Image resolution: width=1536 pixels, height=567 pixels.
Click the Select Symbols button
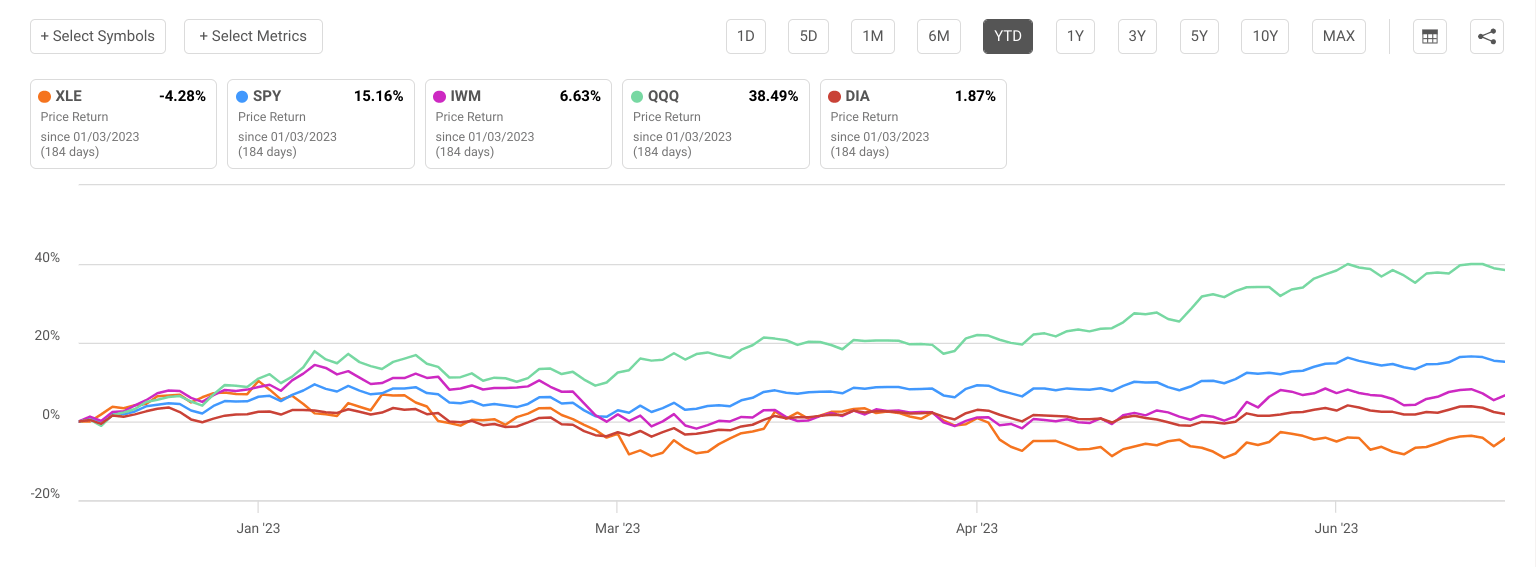[x=98, y=36]
